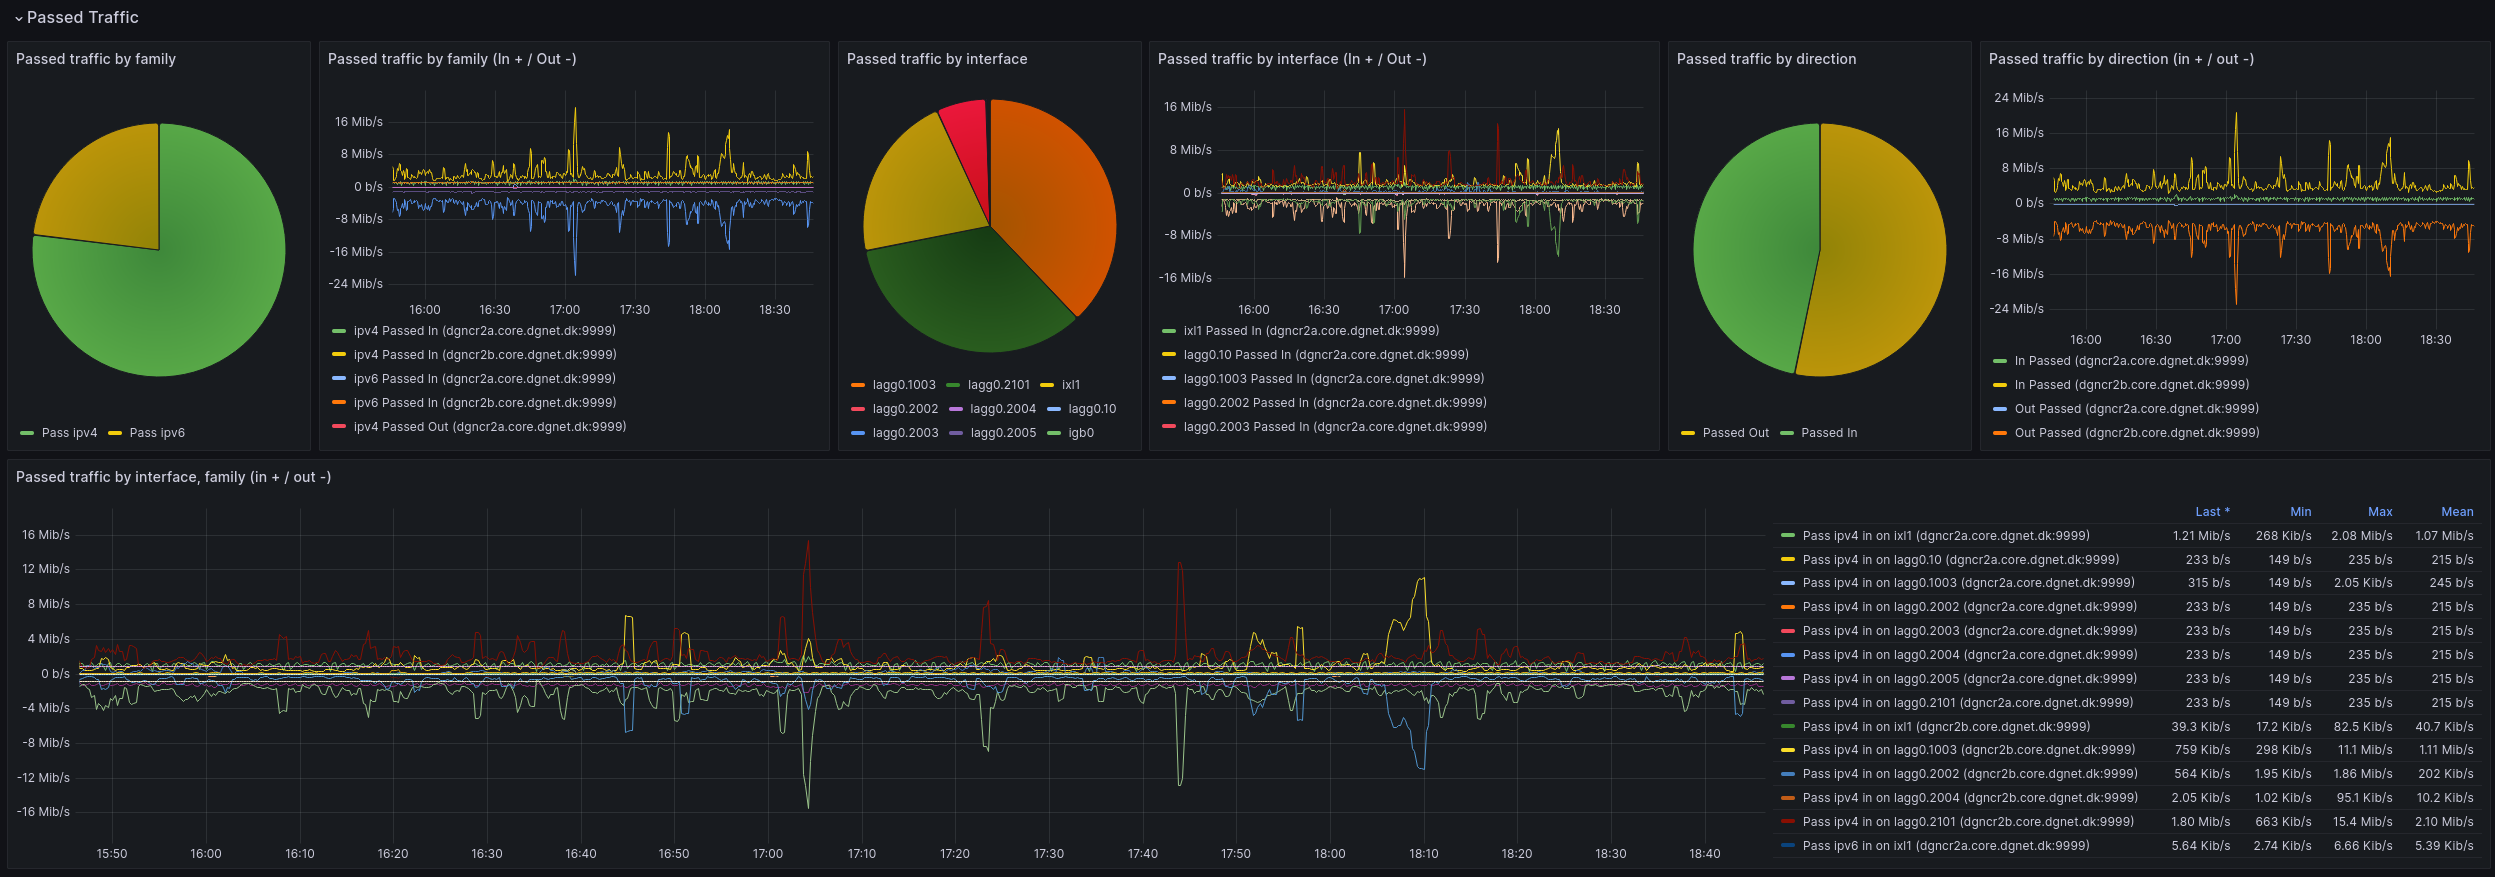Click the purple color swatch beside lagg0.2004
The image size is (2495, 877).
pos(955,409)
